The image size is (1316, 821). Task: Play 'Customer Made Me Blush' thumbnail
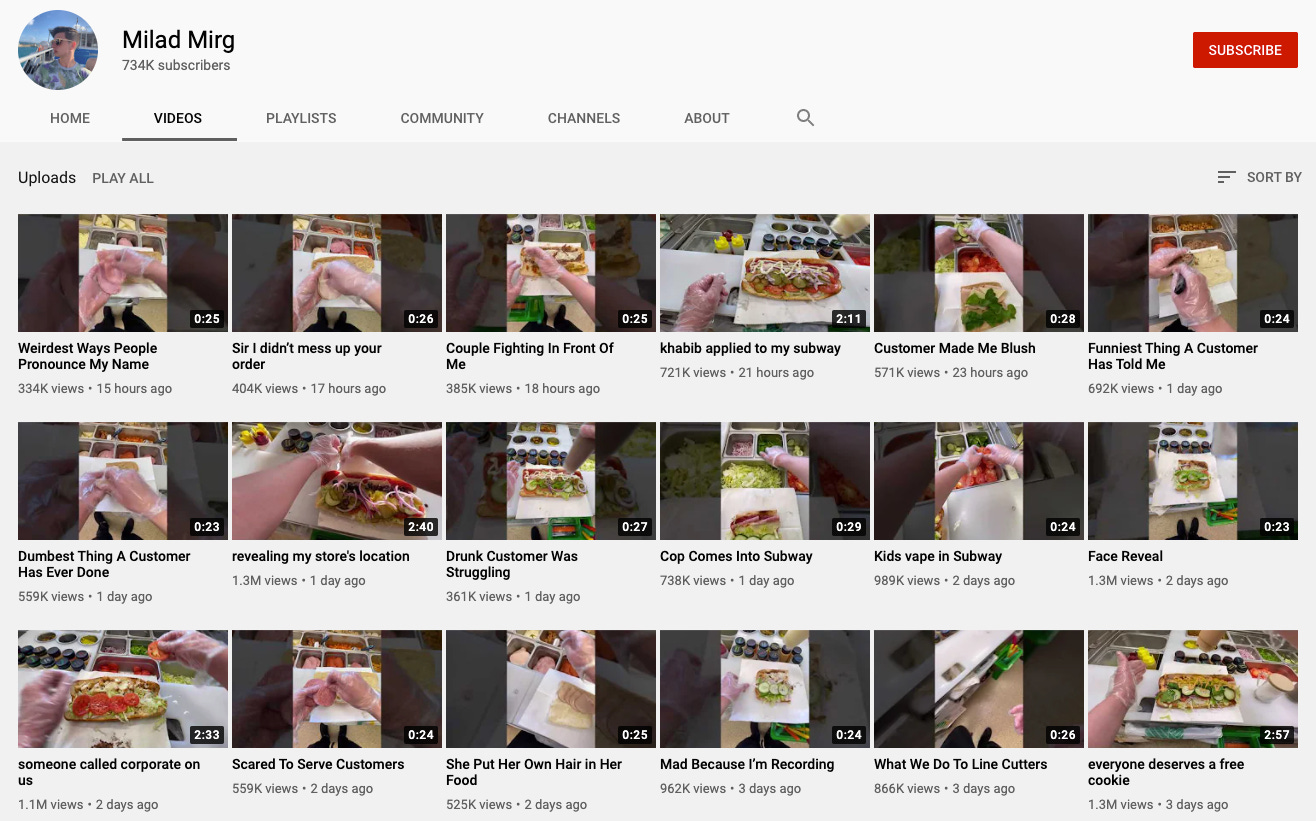click(979, 273)
